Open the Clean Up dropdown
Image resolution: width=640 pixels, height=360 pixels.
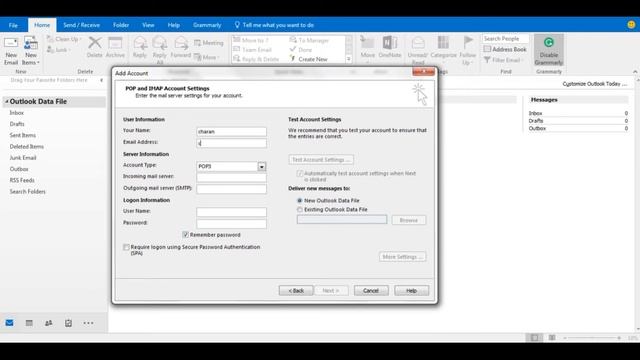pos(64,39)
